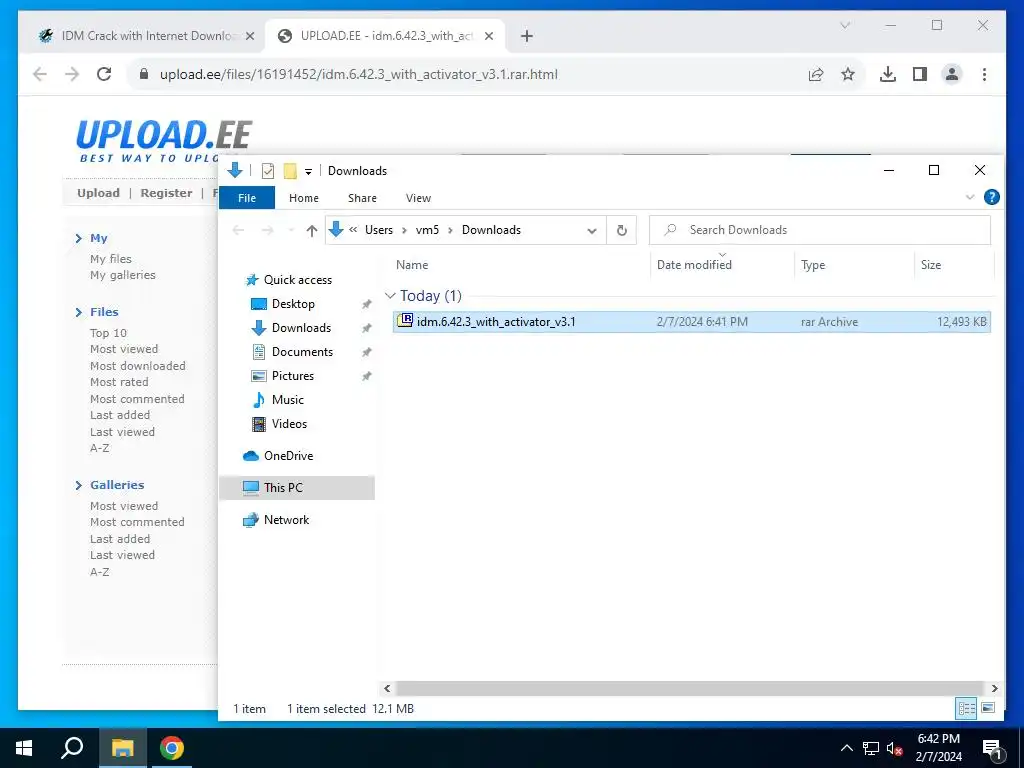
Task: Open Chrome three-dot menu
Action: (984, 74)
